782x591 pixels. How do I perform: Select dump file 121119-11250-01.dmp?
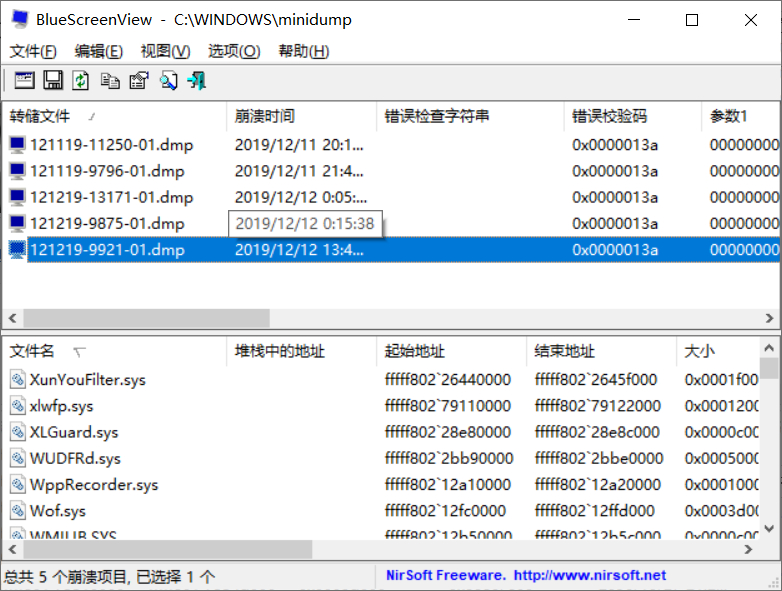point(111,145)
